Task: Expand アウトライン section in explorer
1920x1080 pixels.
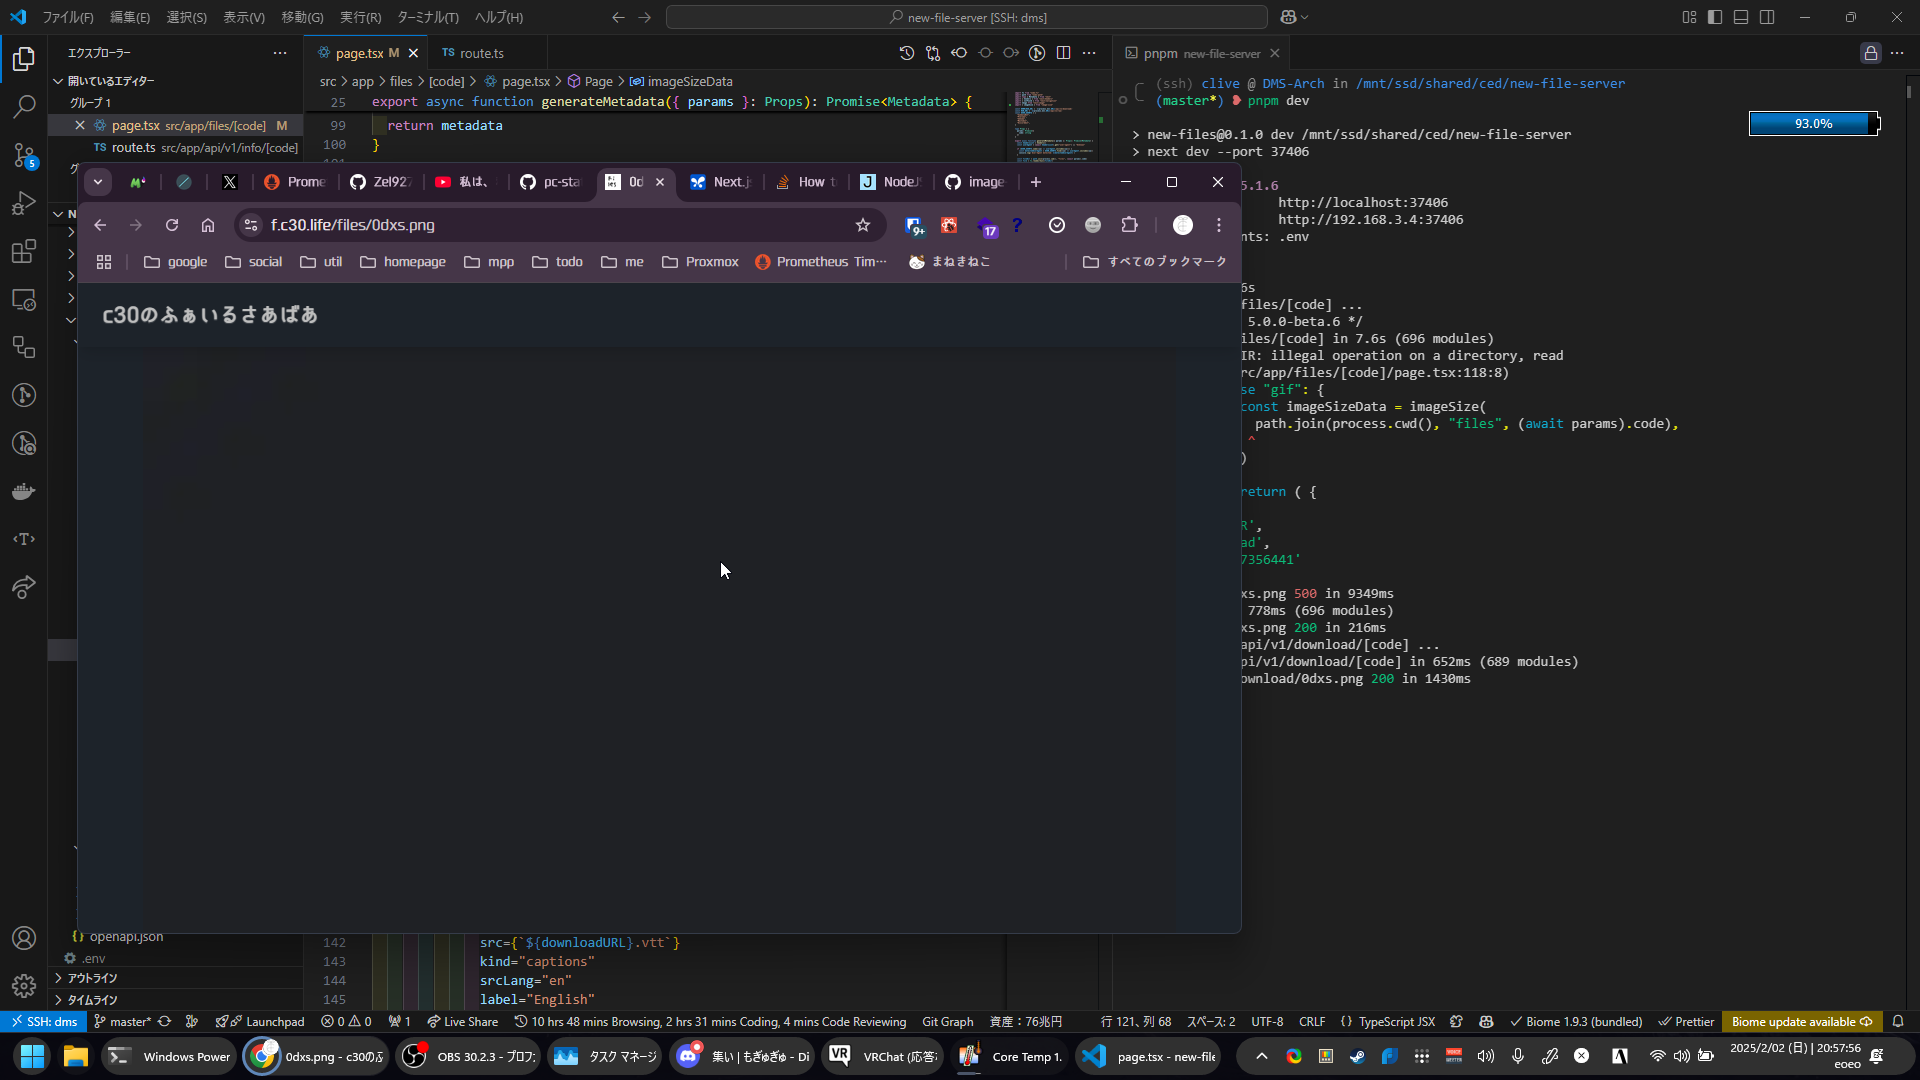Action: coord(92,978)
